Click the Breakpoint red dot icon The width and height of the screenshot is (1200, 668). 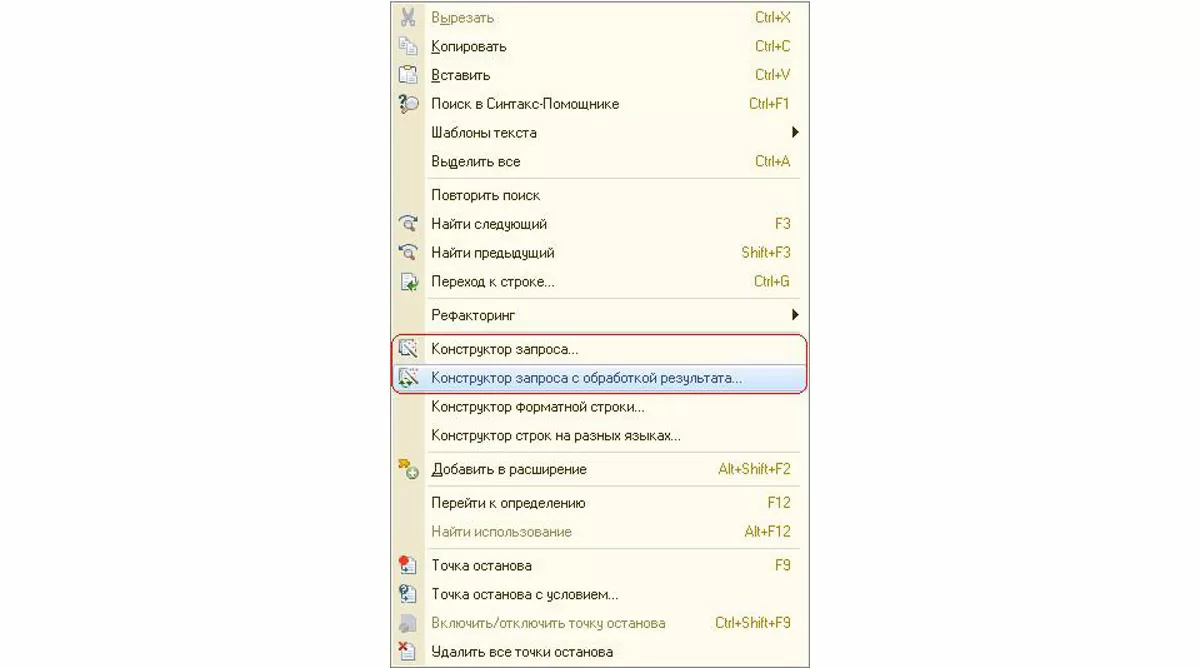[x=407, y=565]
